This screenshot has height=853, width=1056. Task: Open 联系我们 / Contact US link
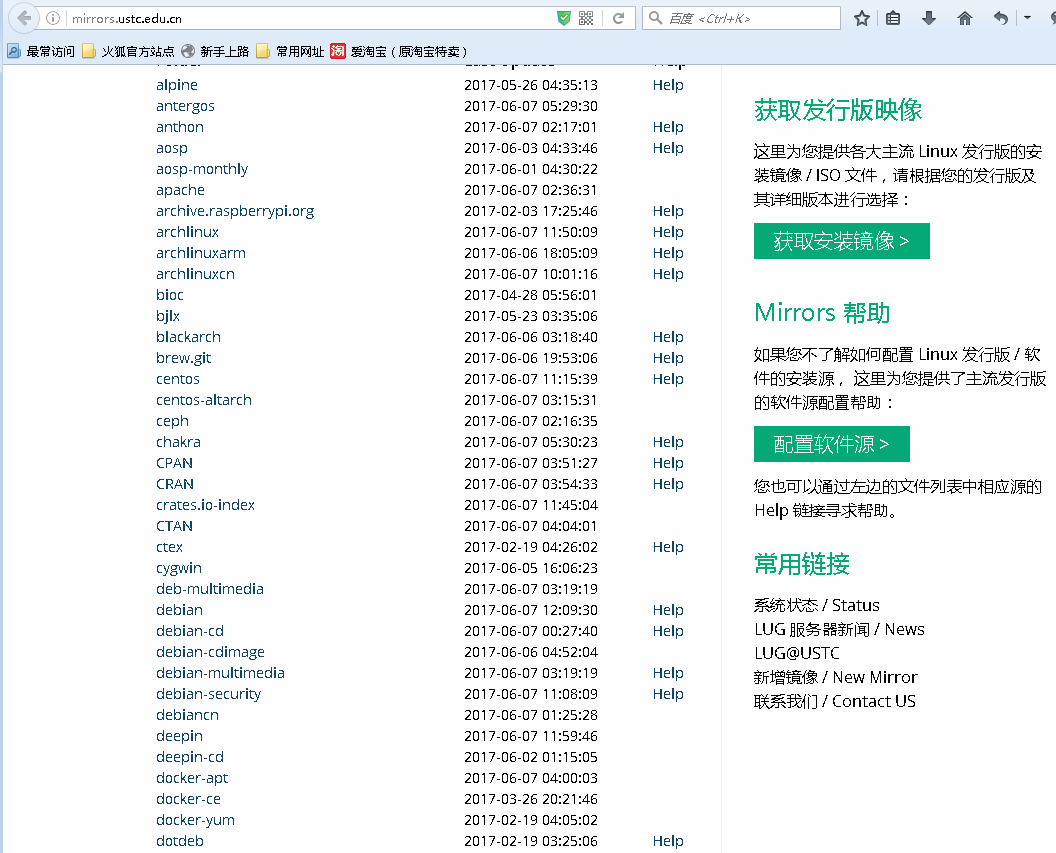[834, 702]
